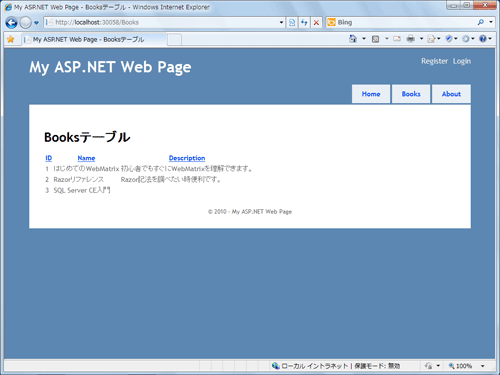Open the About navigation tab

[451, 94]
